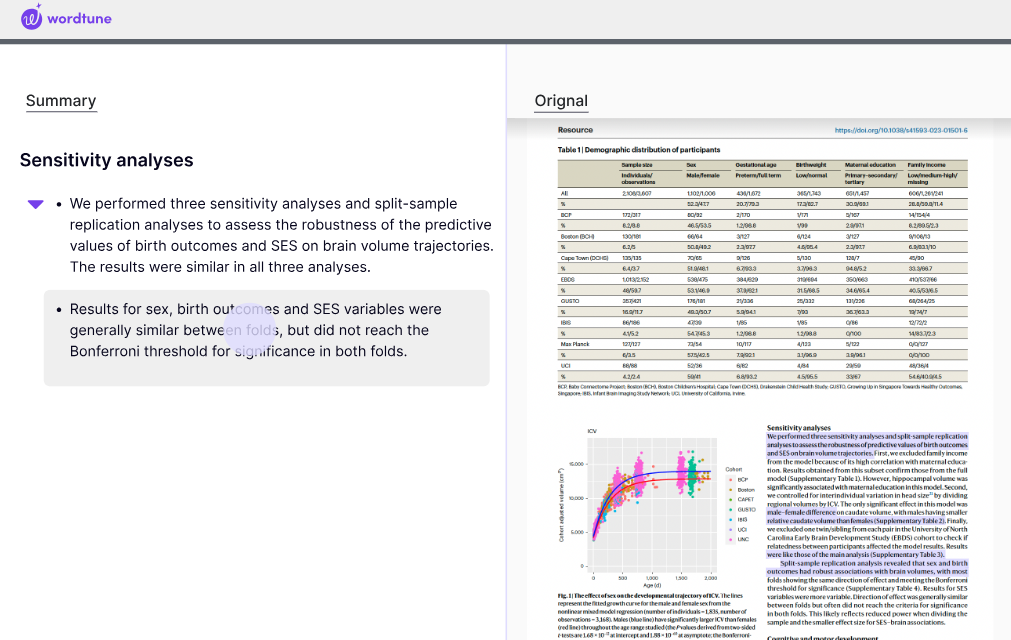Collapse the first summary bullet's disclosure triangle
This screenshot has height=640, width=1011.
pos(35,204)
